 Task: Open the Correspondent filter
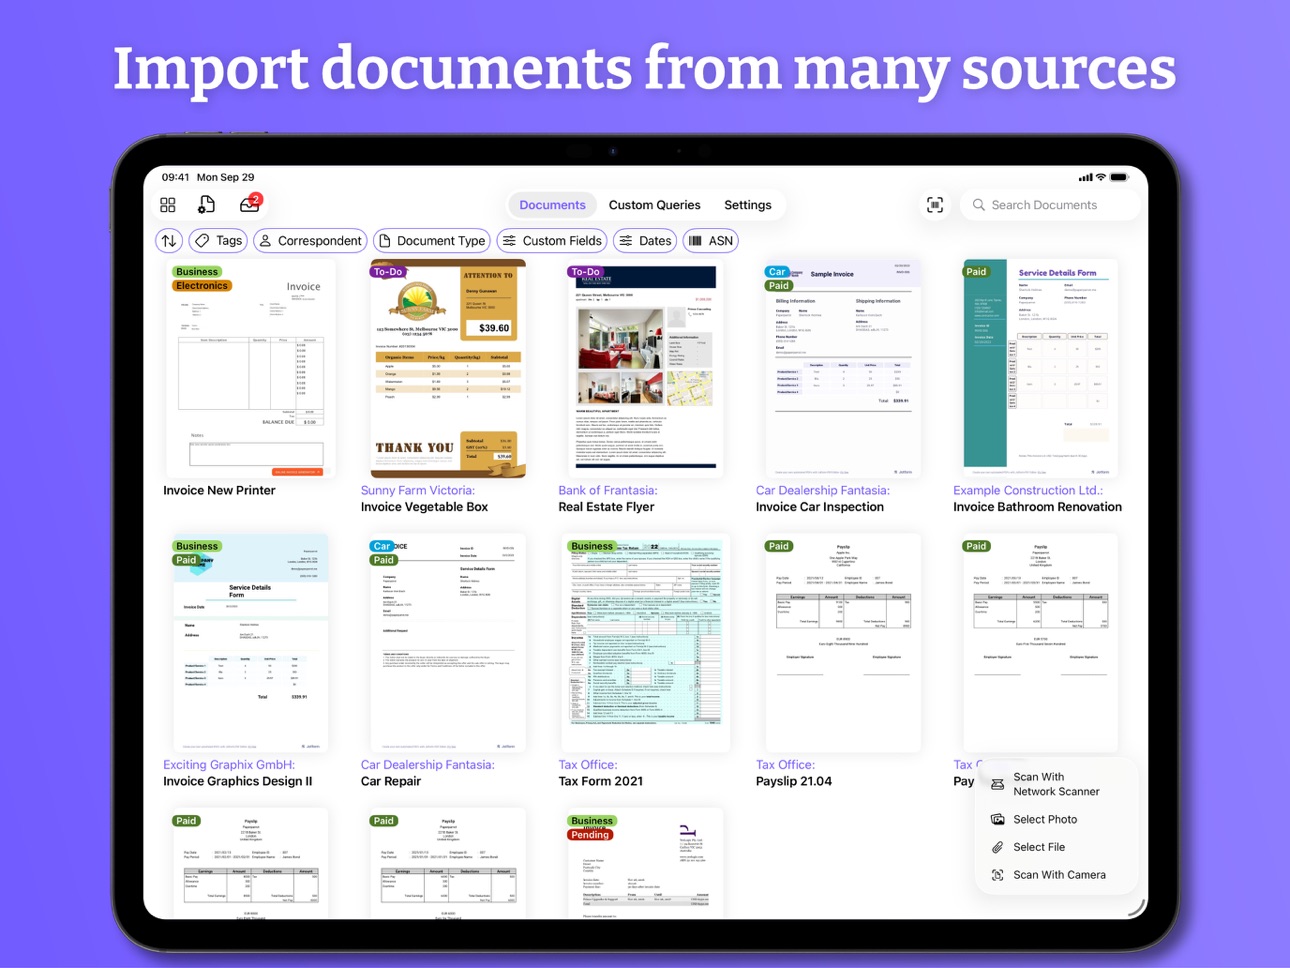click(310, 241)
